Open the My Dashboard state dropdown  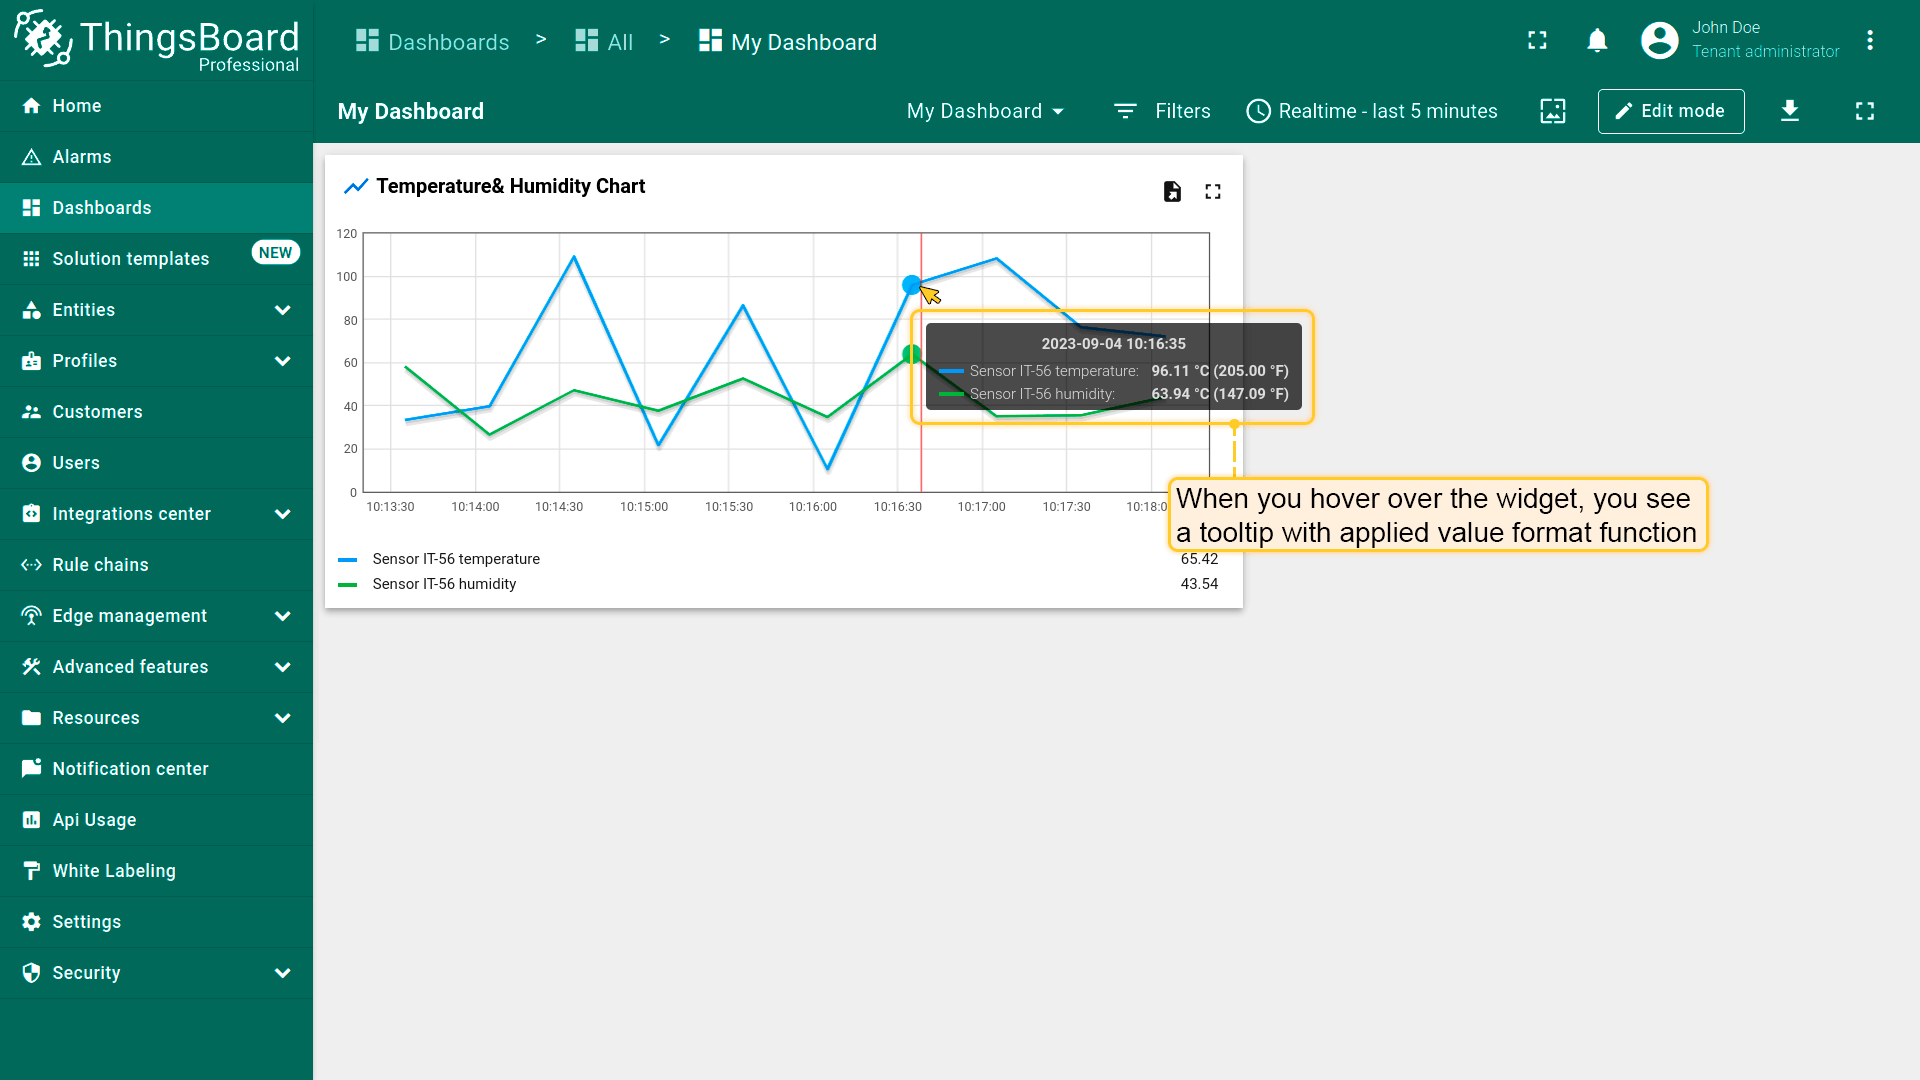coord(985,111)
